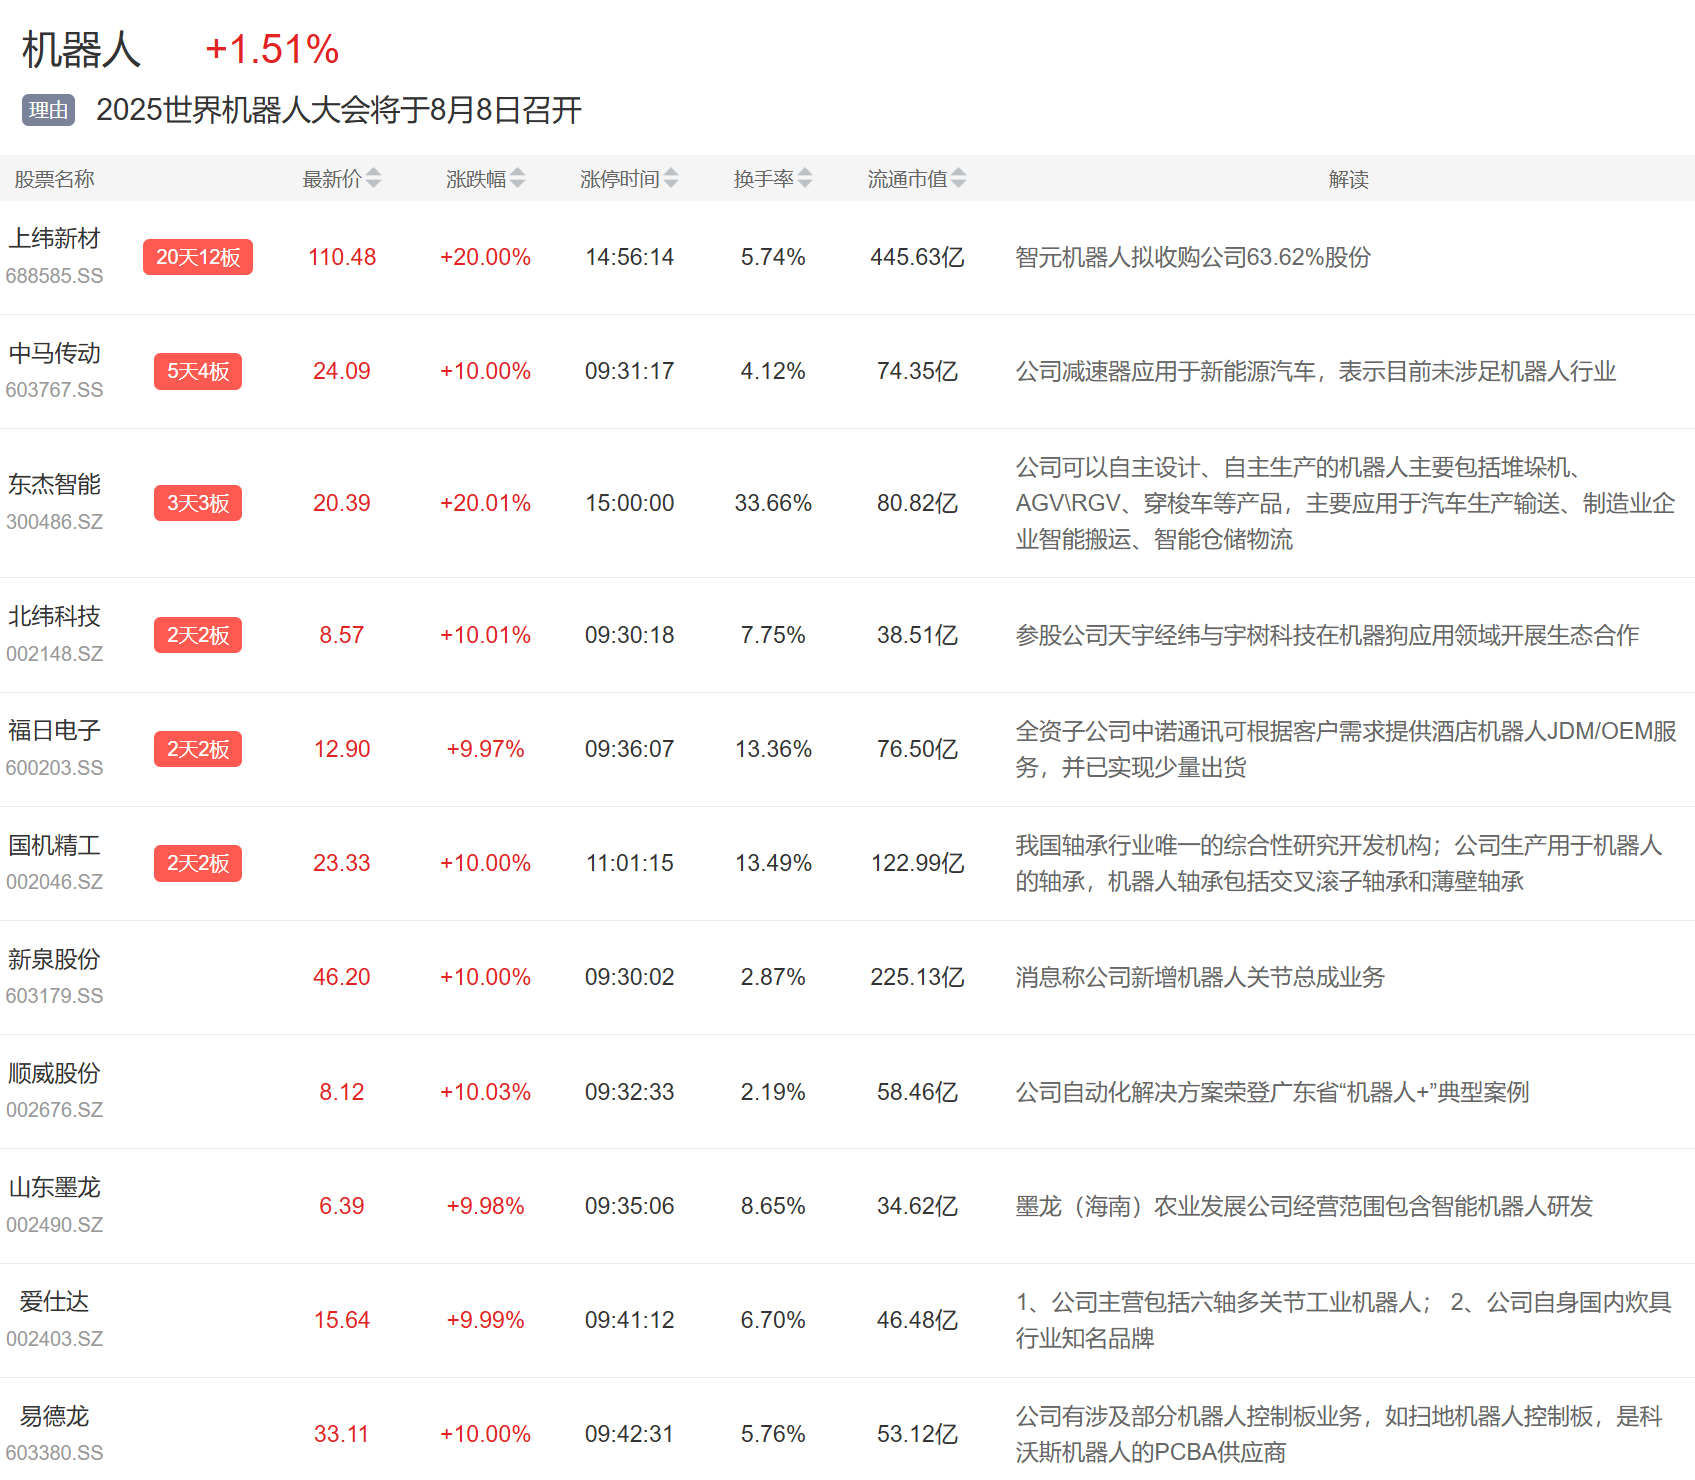Click 易德龙 stock name

tap(55, 1416)
